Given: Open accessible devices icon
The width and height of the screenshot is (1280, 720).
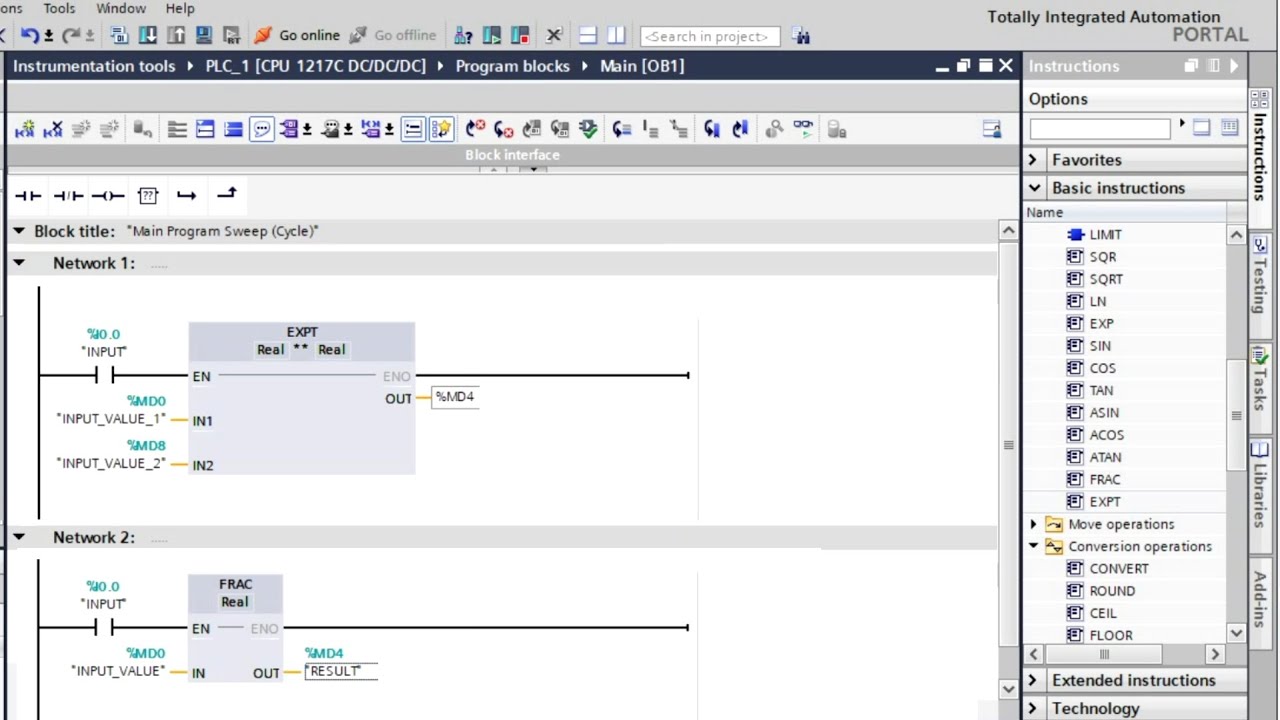Looking at the screenshot, I should click(463, 36).
